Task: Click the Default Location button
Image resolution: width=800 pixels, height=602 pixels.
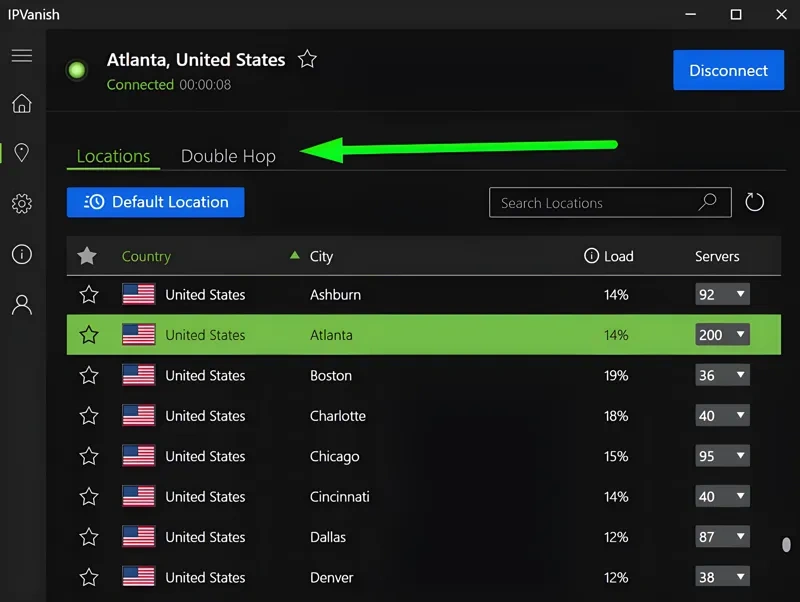Action: pos(156,202)
